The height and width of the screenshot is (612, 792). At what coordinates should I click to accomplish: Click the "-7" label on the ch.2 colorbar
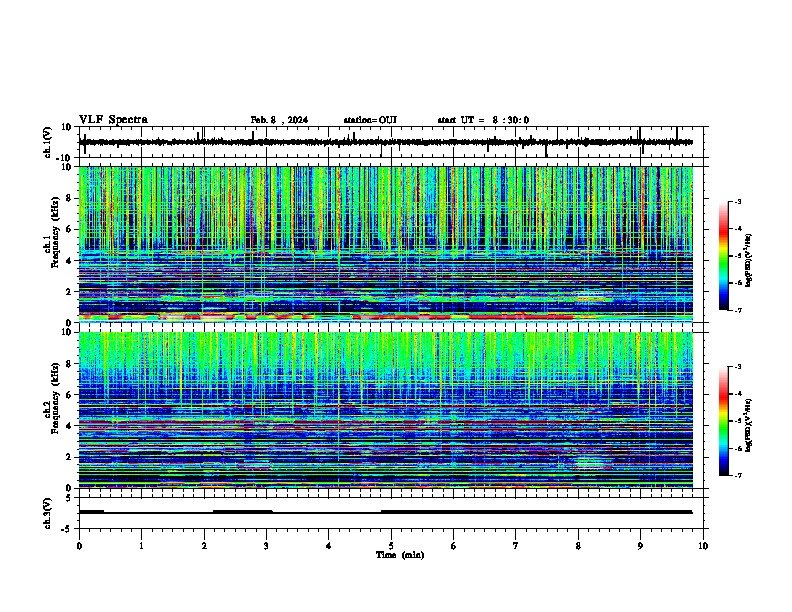[x=737, y=476]
